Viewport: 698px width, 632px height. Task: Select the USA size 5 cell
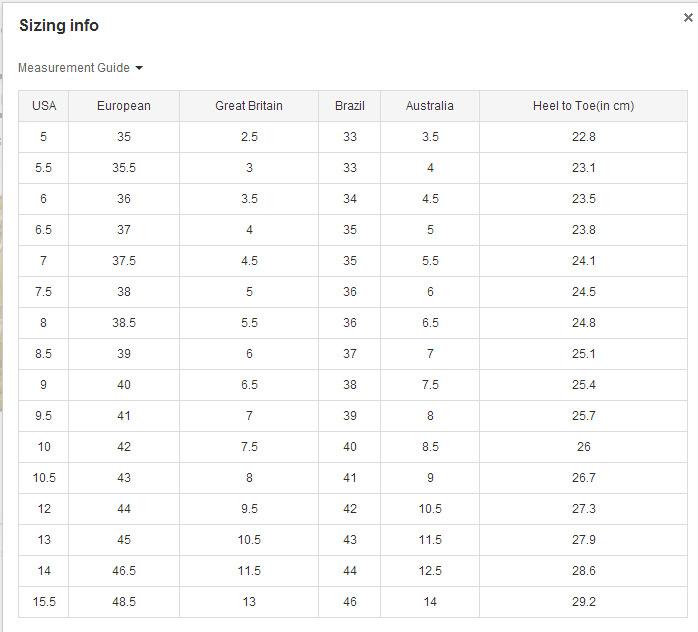(x=44, y=137)
